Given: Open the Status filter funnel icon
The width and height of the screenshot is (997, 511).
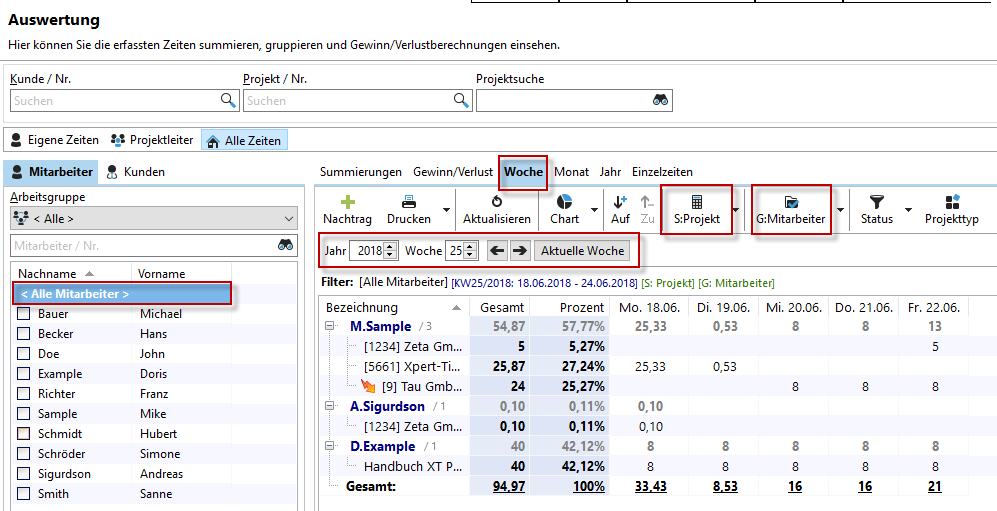Looking at the screenshot, I should 877,202.
